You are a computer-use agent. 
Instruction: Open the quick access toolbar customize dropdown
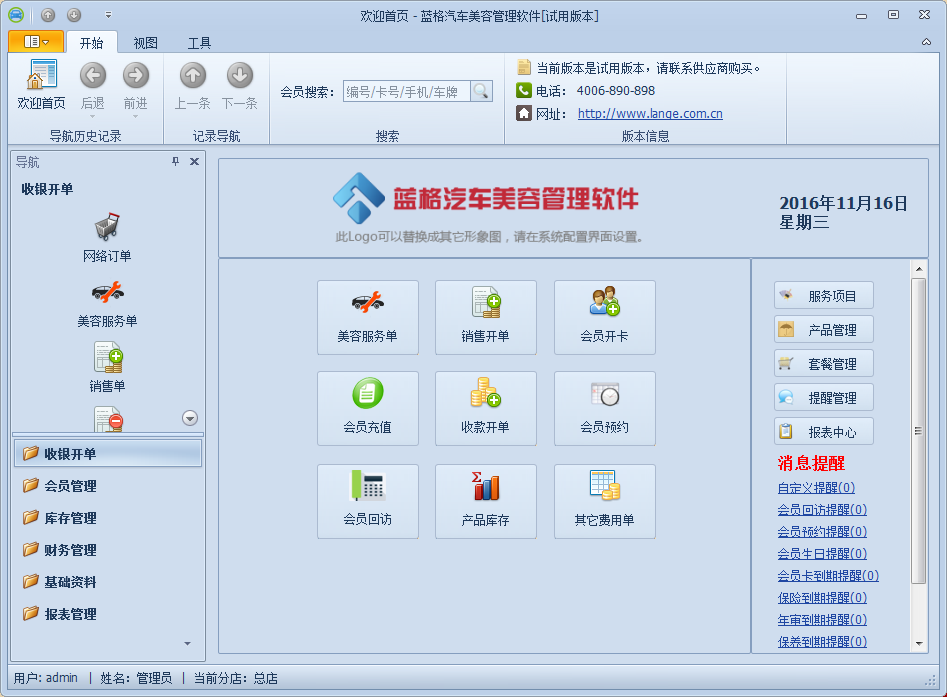pyautogui.click(x=108, y=15)
